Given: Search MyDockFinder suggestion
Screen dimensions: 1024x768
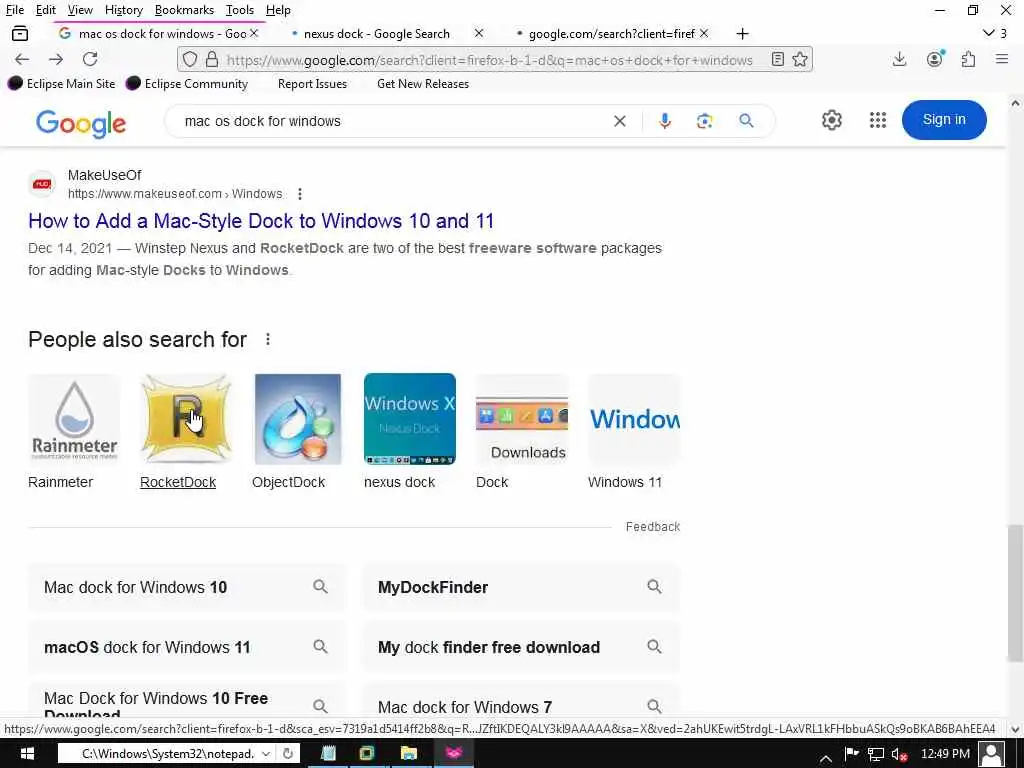Looking at the screenshot, I should coord(521,587).
